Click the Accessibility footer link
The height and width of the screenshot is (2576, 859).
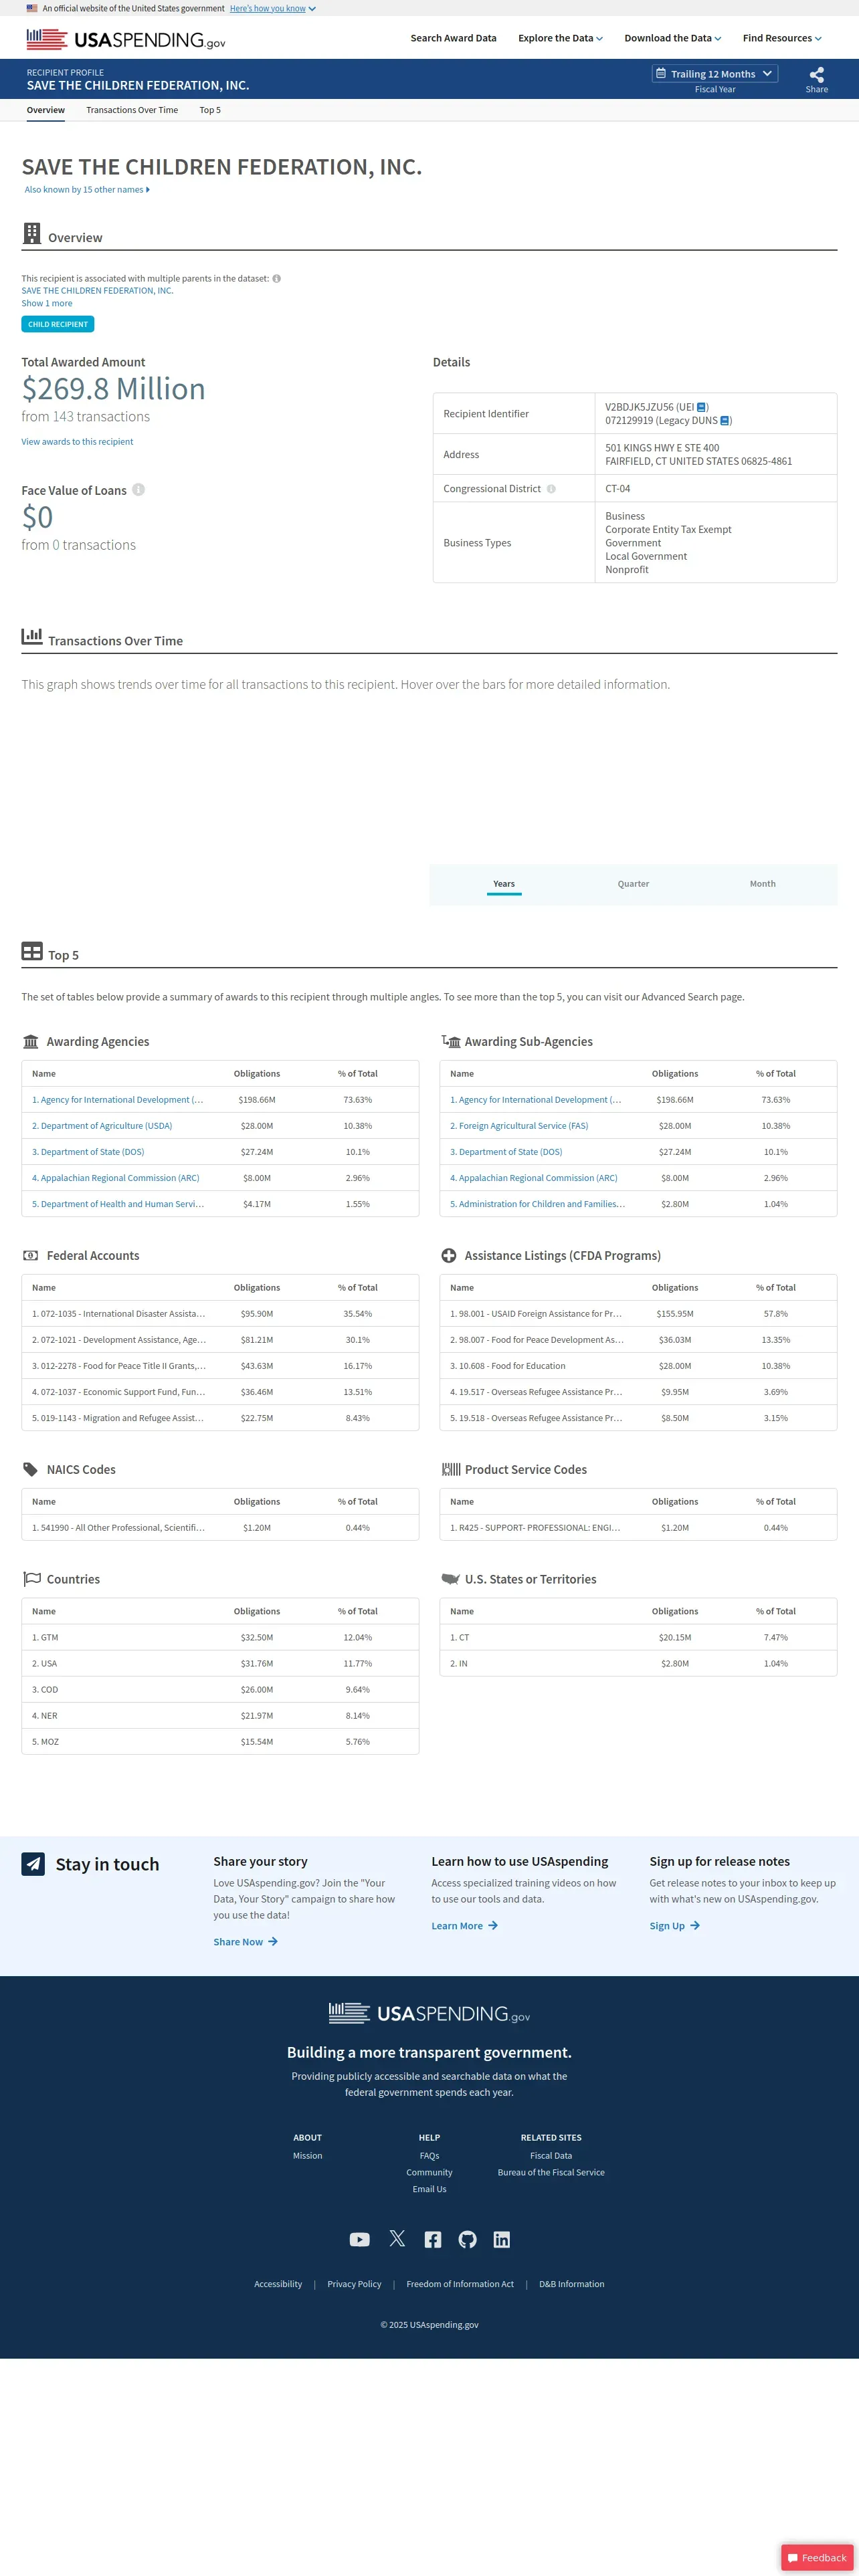tap(278, 2284)
